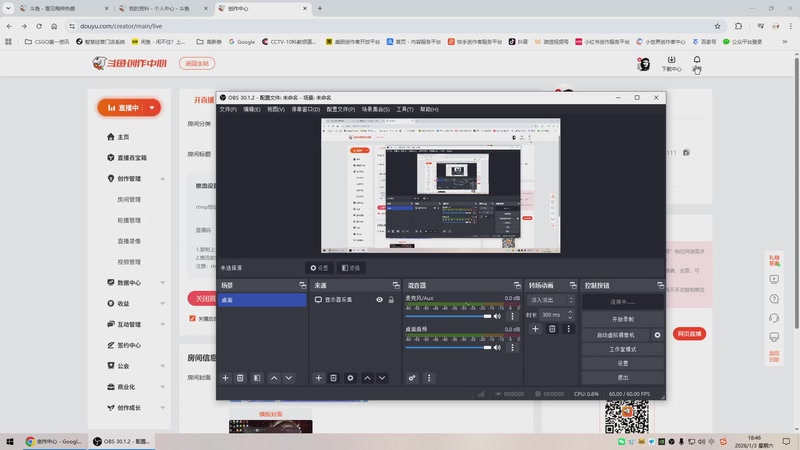Open 直播录像 in the sidebar

coord(129,241)
